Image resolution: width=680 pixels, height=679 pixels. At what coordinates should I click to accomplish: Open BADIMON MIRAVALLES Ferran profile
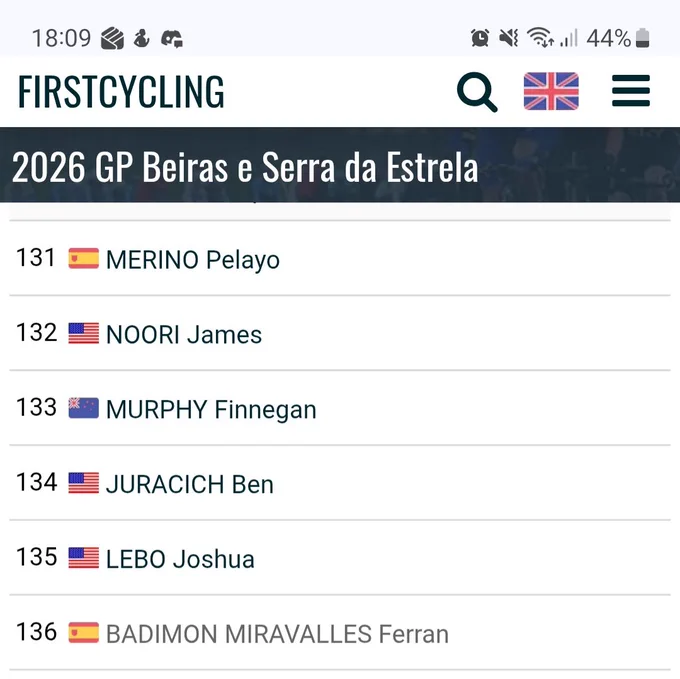click(278, 634)
